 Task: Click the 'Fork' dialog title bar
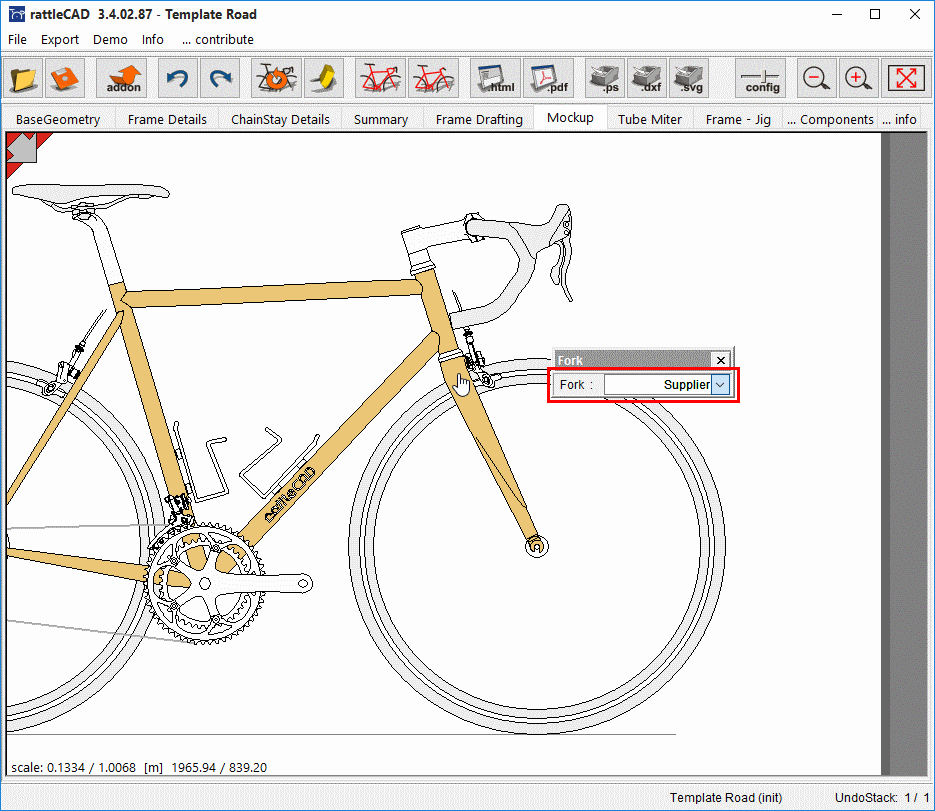(633, 360)
